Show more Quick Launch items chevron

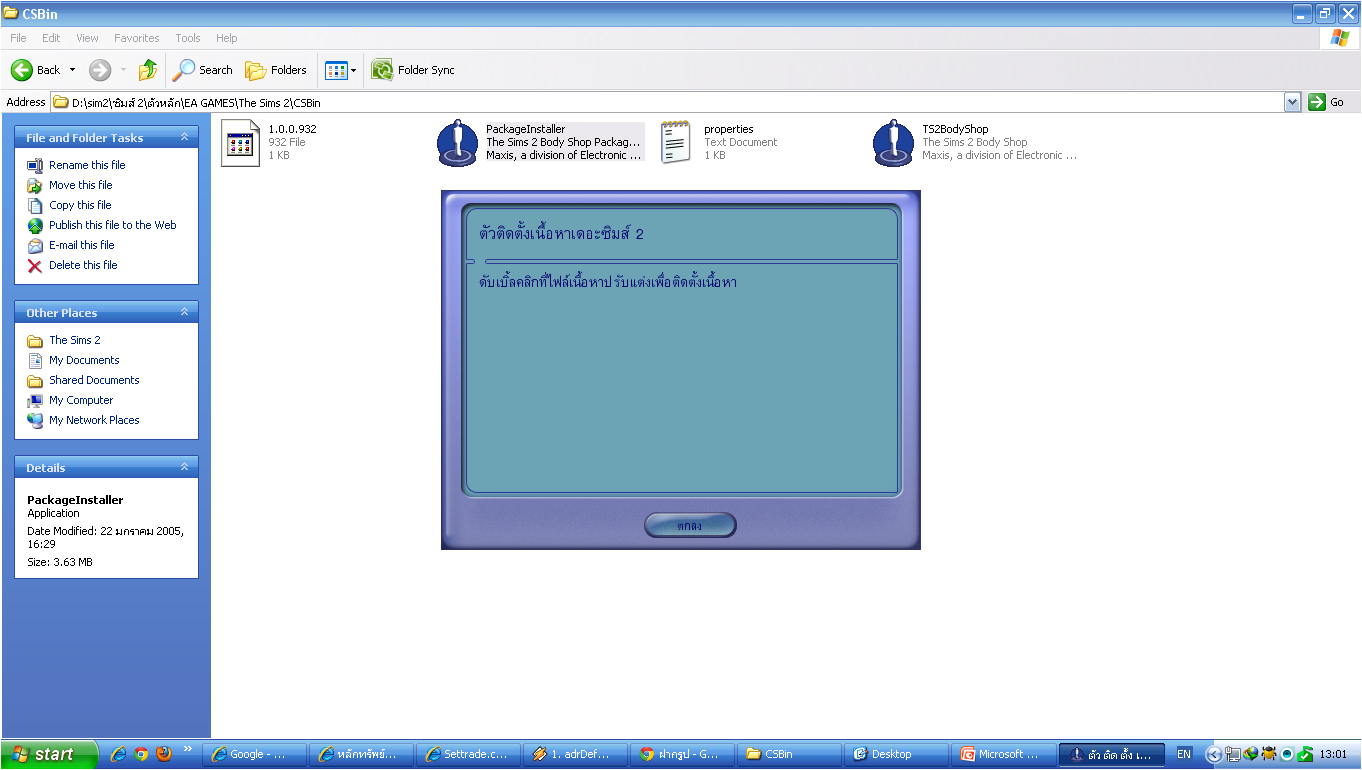pyautogui.click(x=187, y=749)
